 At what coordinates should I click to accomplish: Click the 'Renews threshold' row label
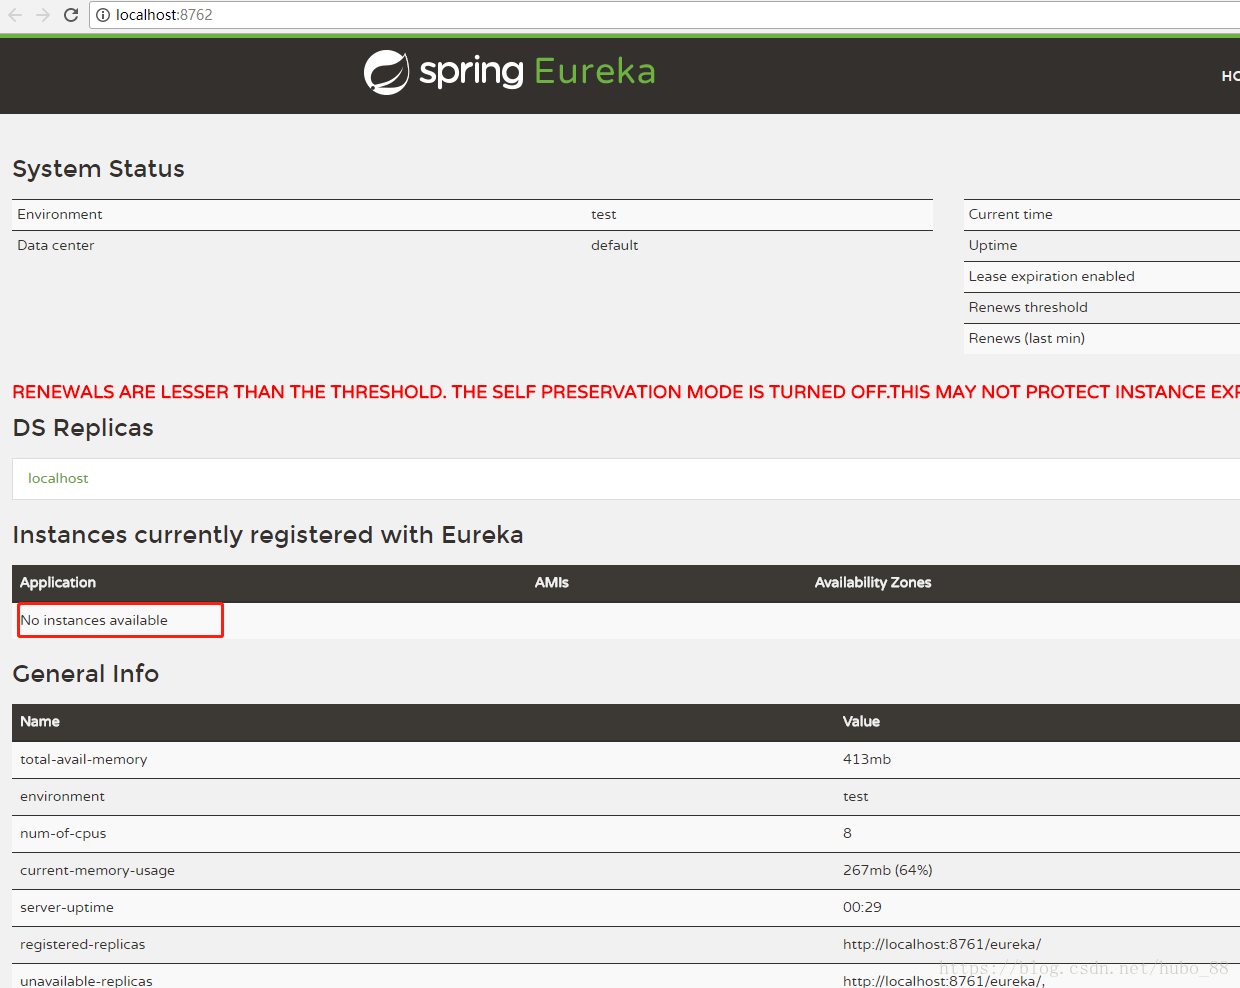pos(1027,308)
